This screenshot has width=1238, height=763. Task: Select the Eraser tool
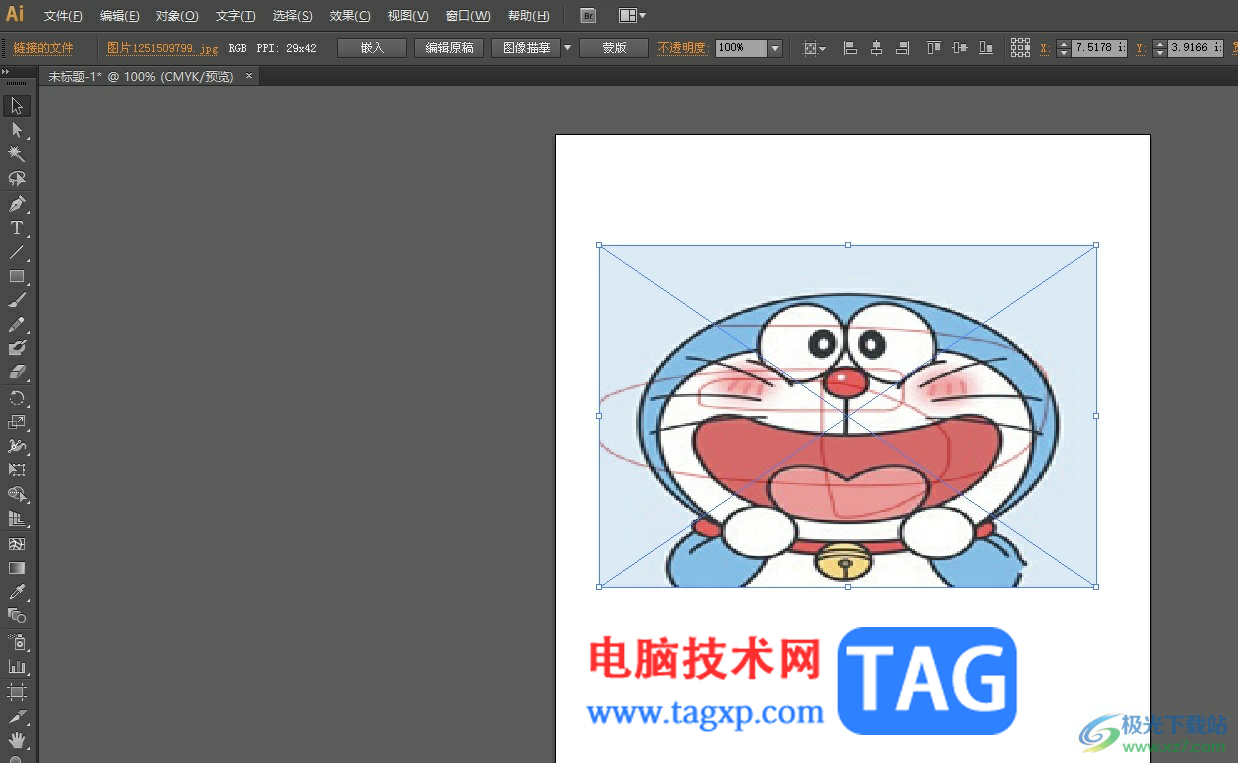(17, 372)
